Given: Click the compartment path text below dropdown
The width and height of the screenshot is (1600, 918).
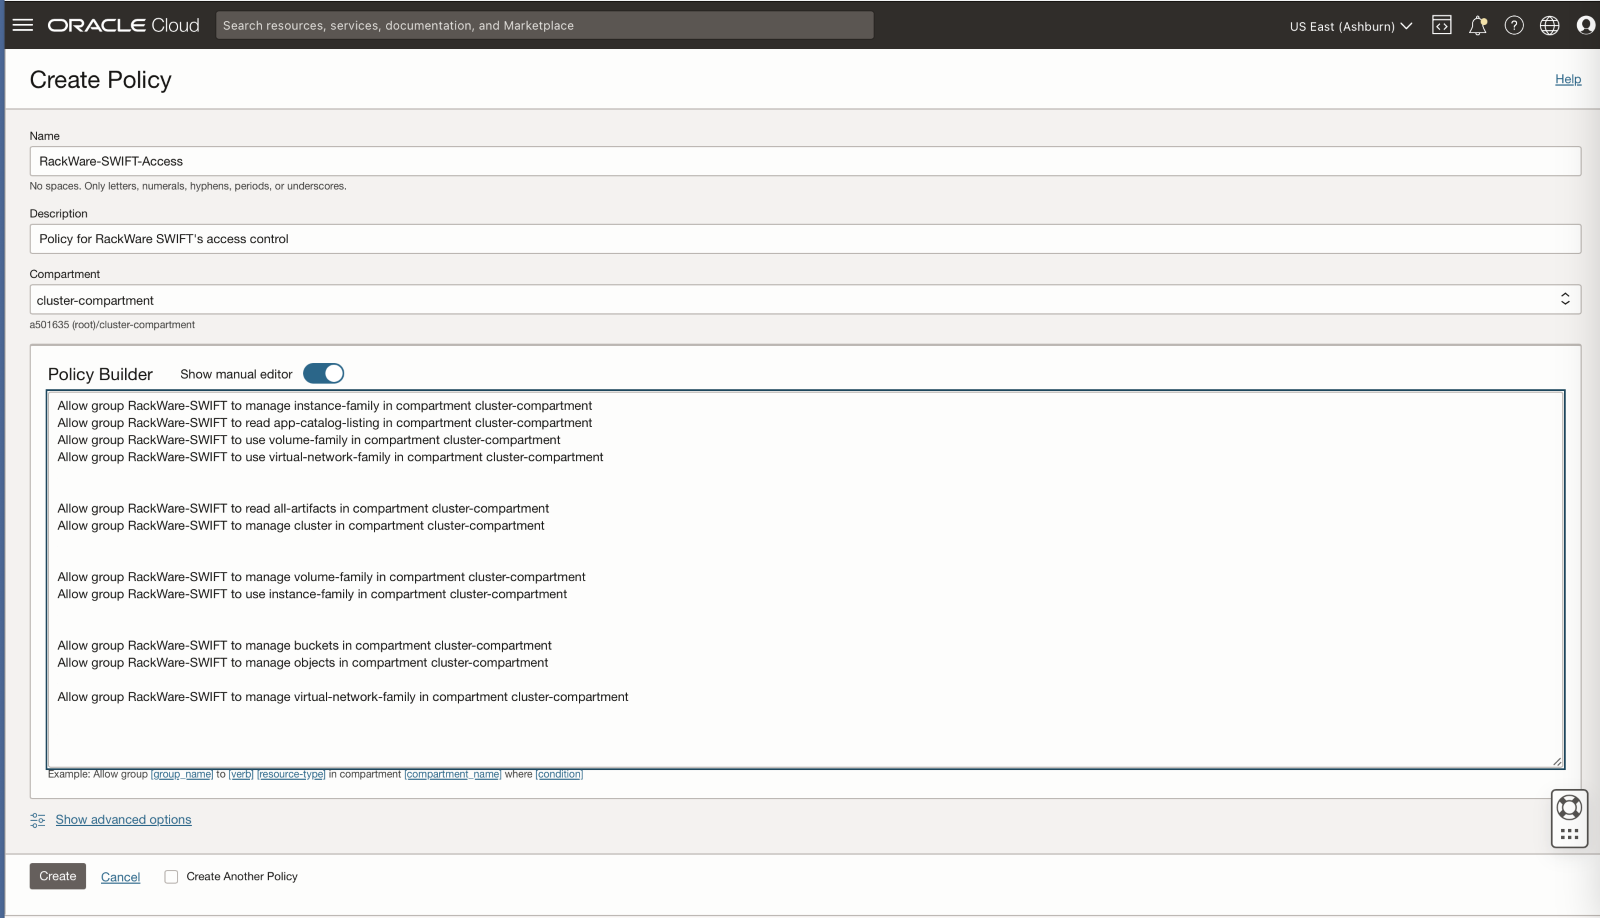Looking at the screenshot, I should 112,325.
